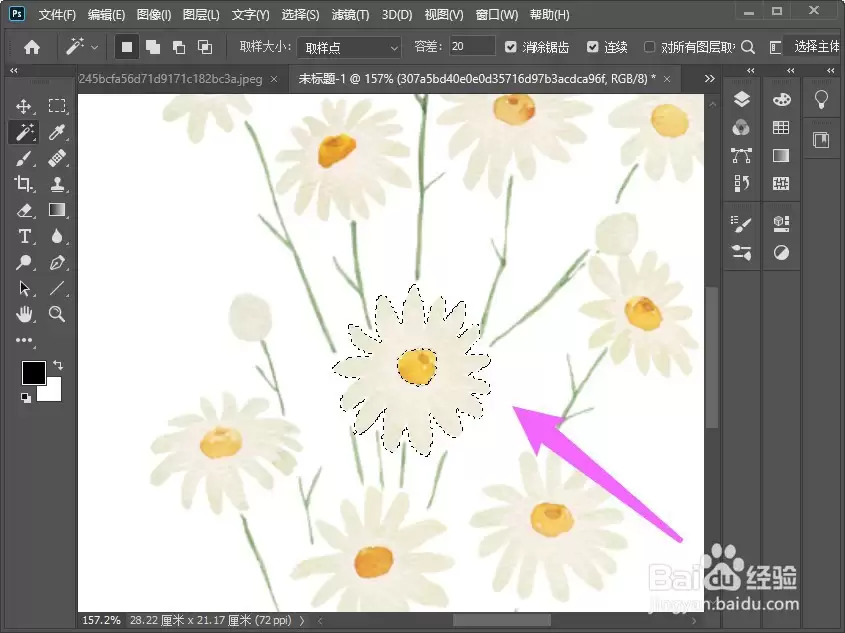Open the Gradients panel icon
845x633 pixels.
781,156
